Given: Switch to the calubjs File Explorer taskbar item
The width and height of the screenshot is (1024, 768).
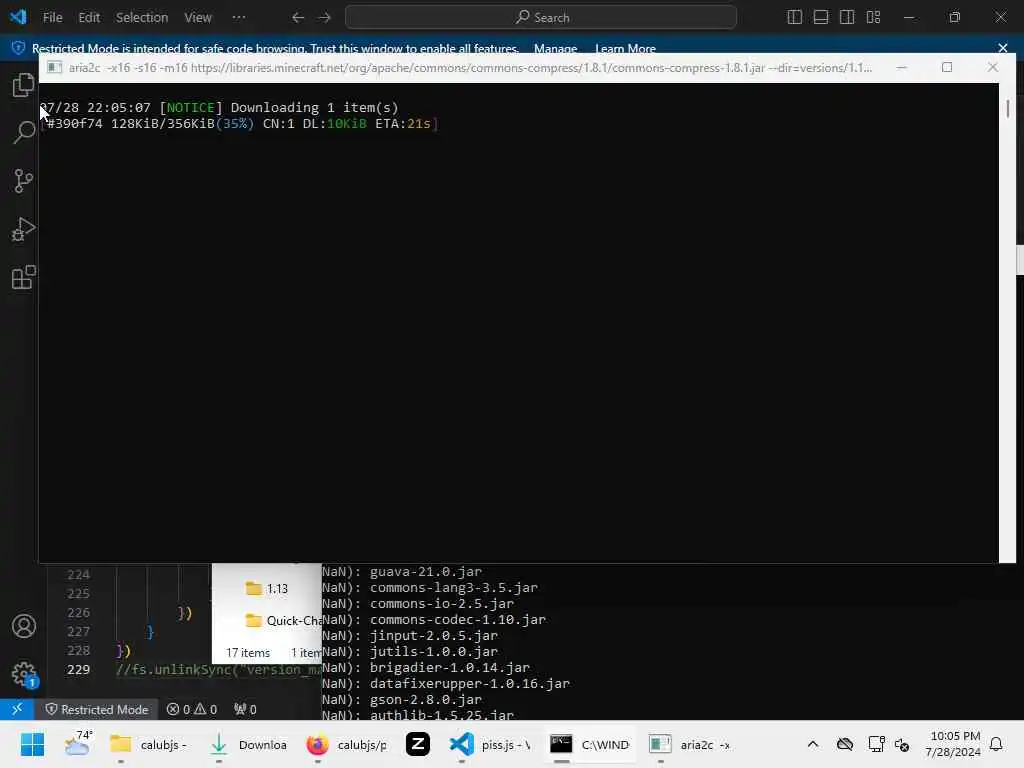Looking at the screenshot, I should (150, 744).
